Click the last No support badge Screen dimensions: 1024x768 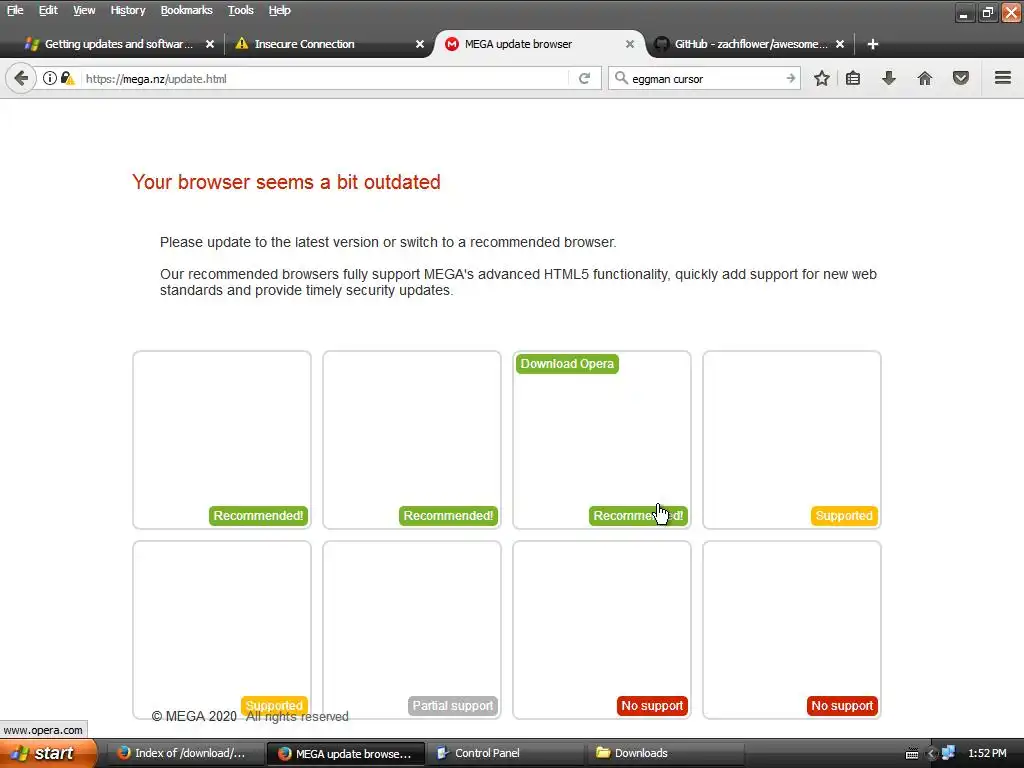(842, 706)
